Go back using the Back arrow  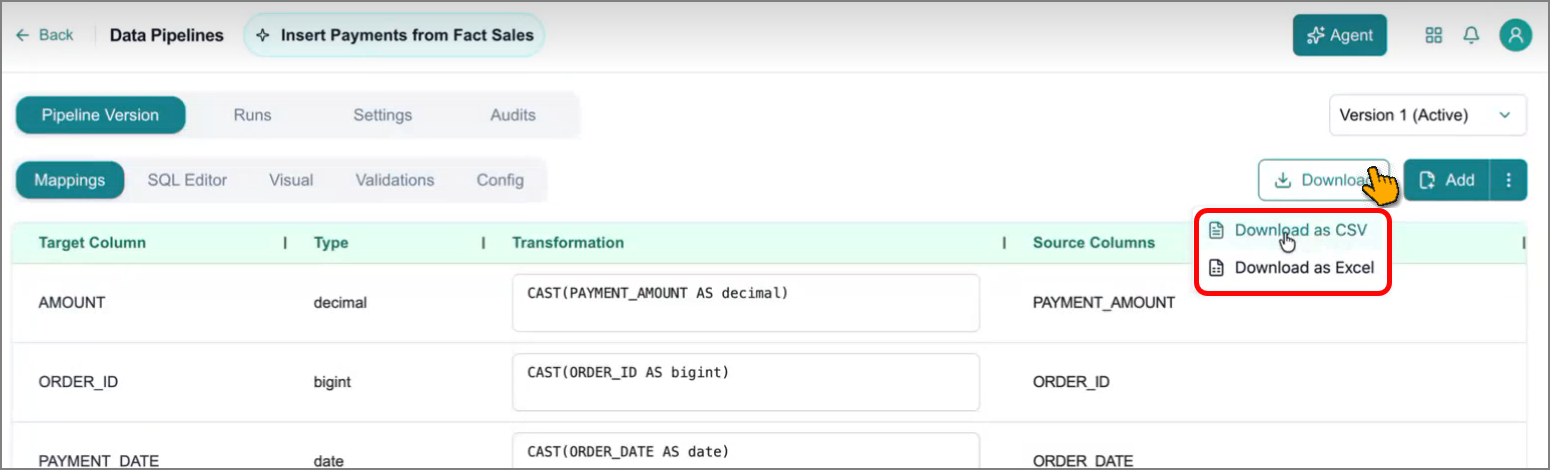[x=44, y=35]
